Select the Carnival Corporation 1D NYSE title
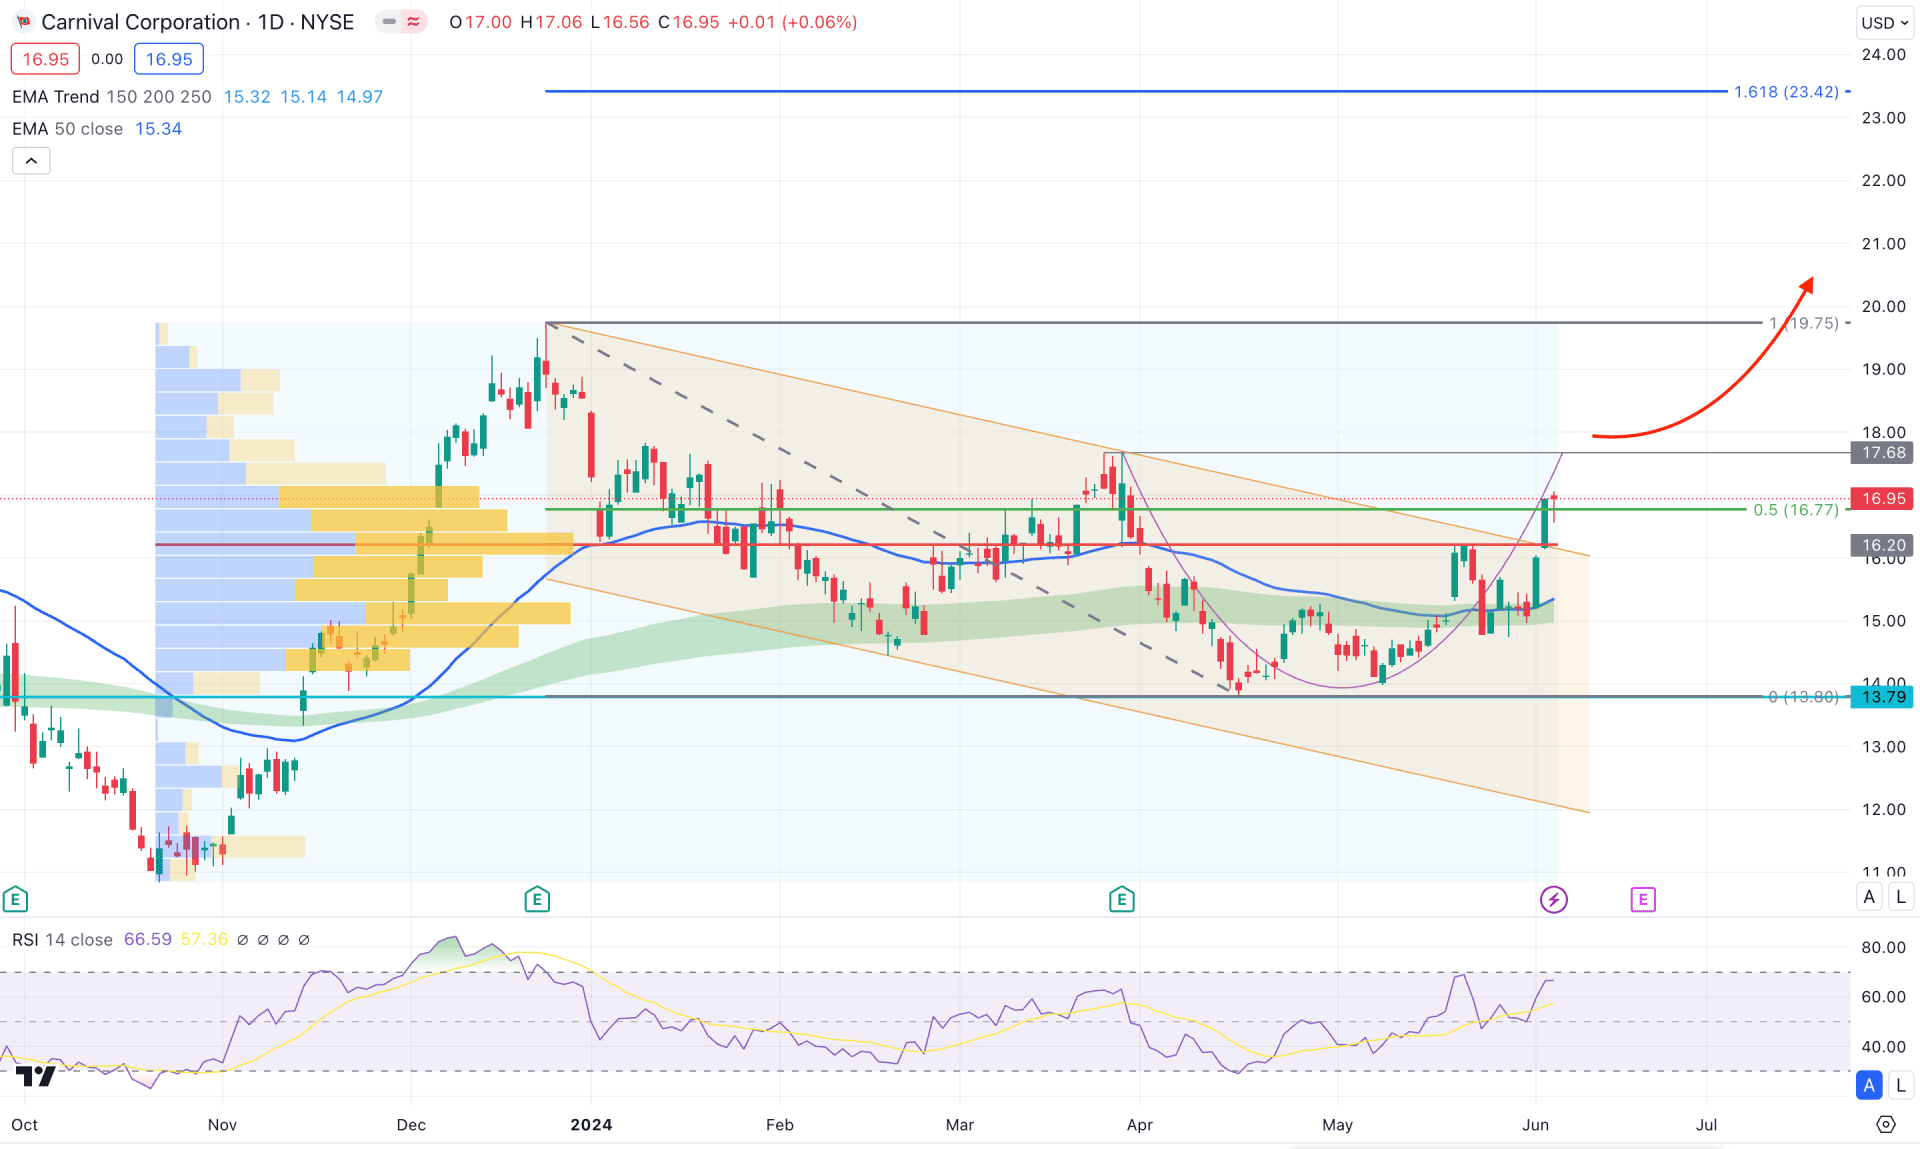 (198, 22)
